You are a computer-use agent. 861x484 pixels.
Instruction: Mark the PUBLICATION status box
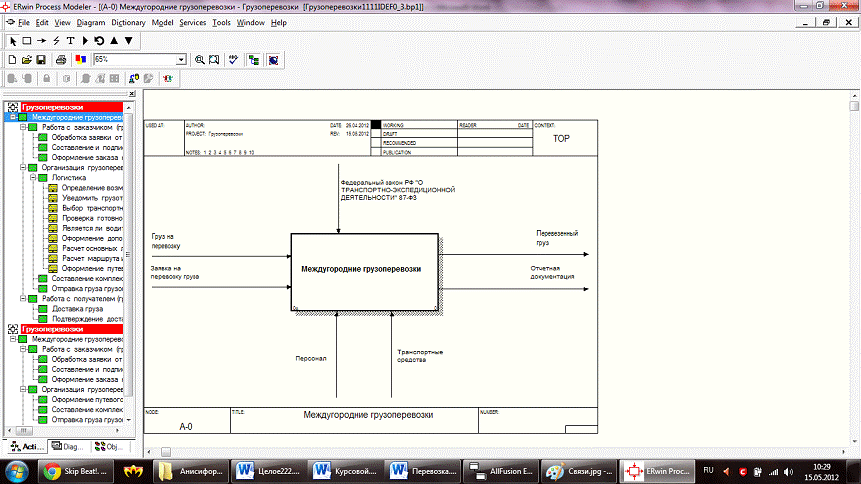tap(376, 153)
